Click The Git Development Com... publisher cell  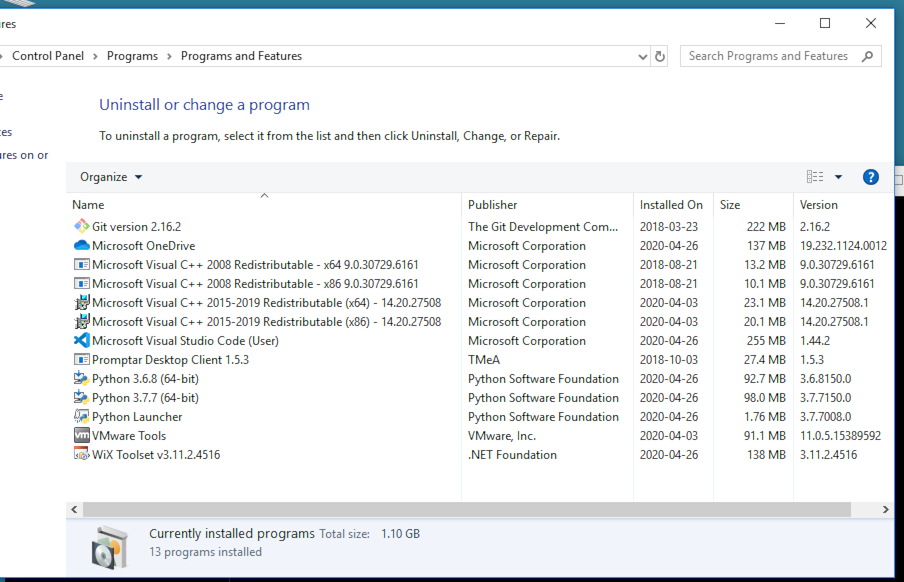pos(543,227)
